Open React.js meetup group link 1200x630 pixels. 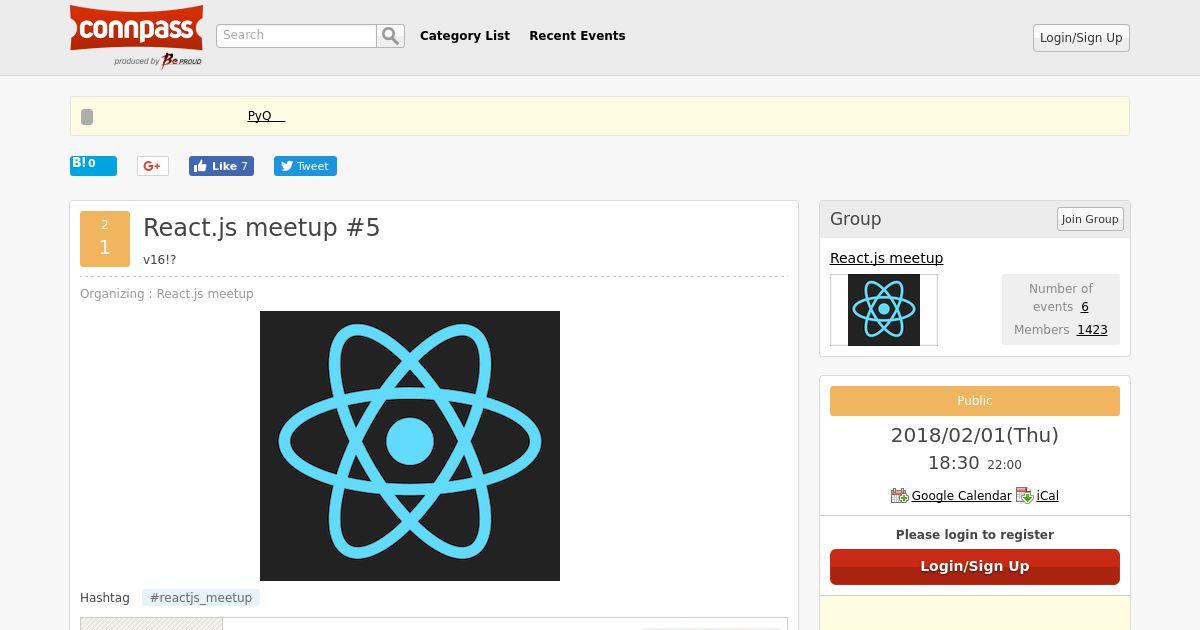886,258
